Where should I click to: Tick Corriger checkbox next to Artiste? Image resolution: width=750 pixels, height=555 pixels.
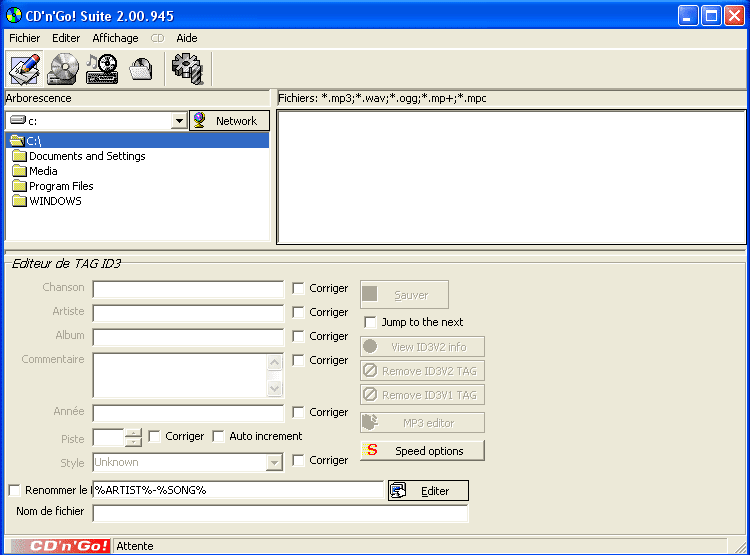[298, 312]
